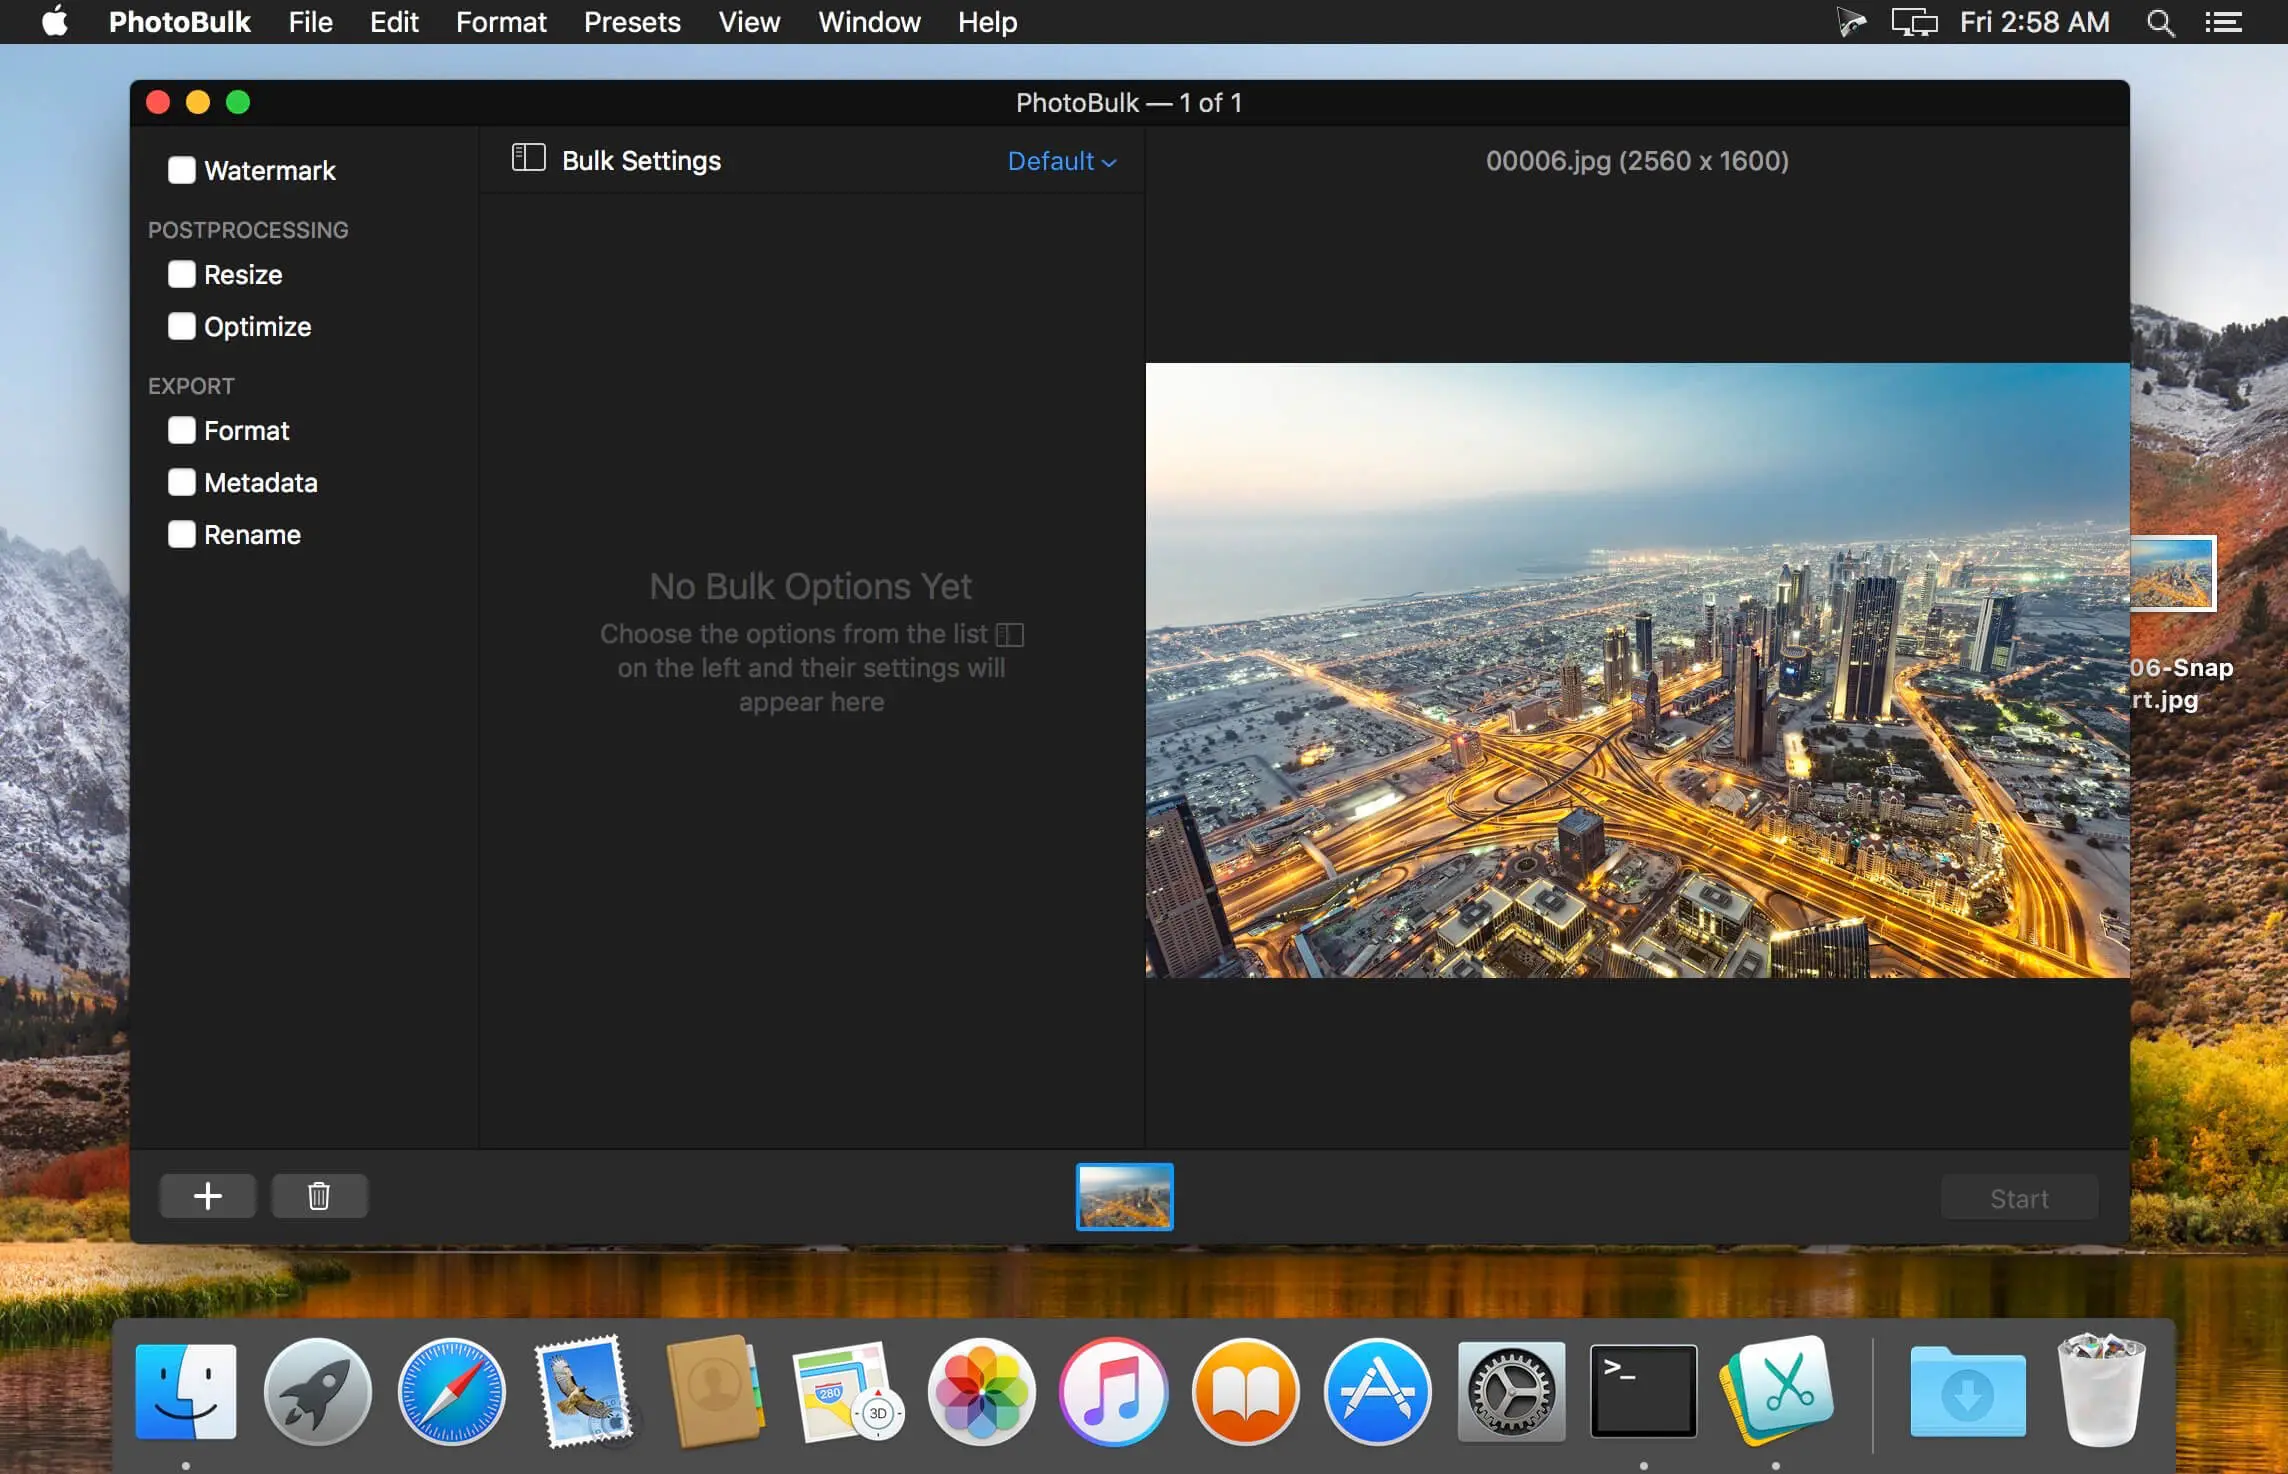The height and width of the screenshot is (1474, 2288).
Task: Click the Optimize option icon
Action: pyautogui.click(x=182, y=325)
